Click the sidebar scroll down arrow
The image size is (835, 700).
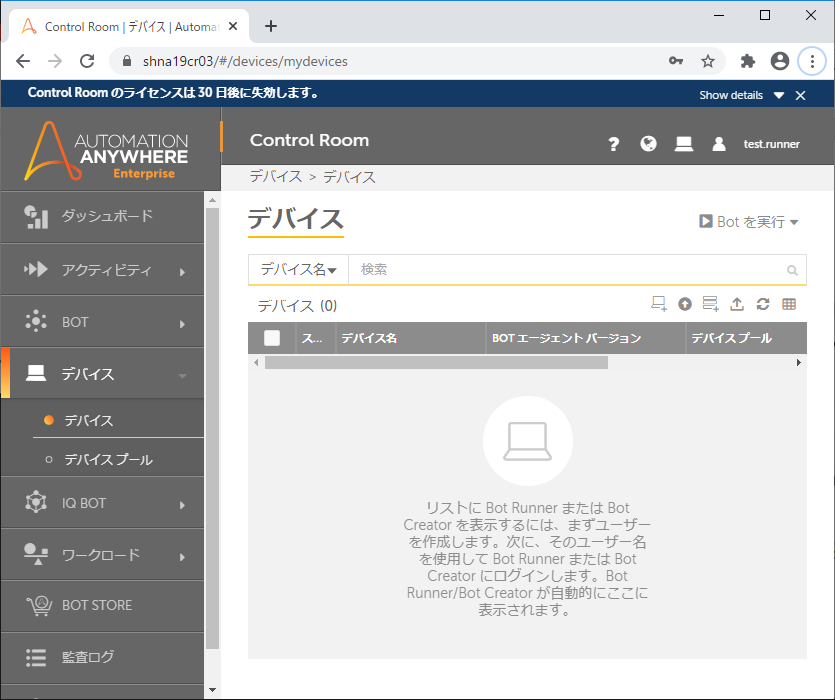[x=212, y=690]
